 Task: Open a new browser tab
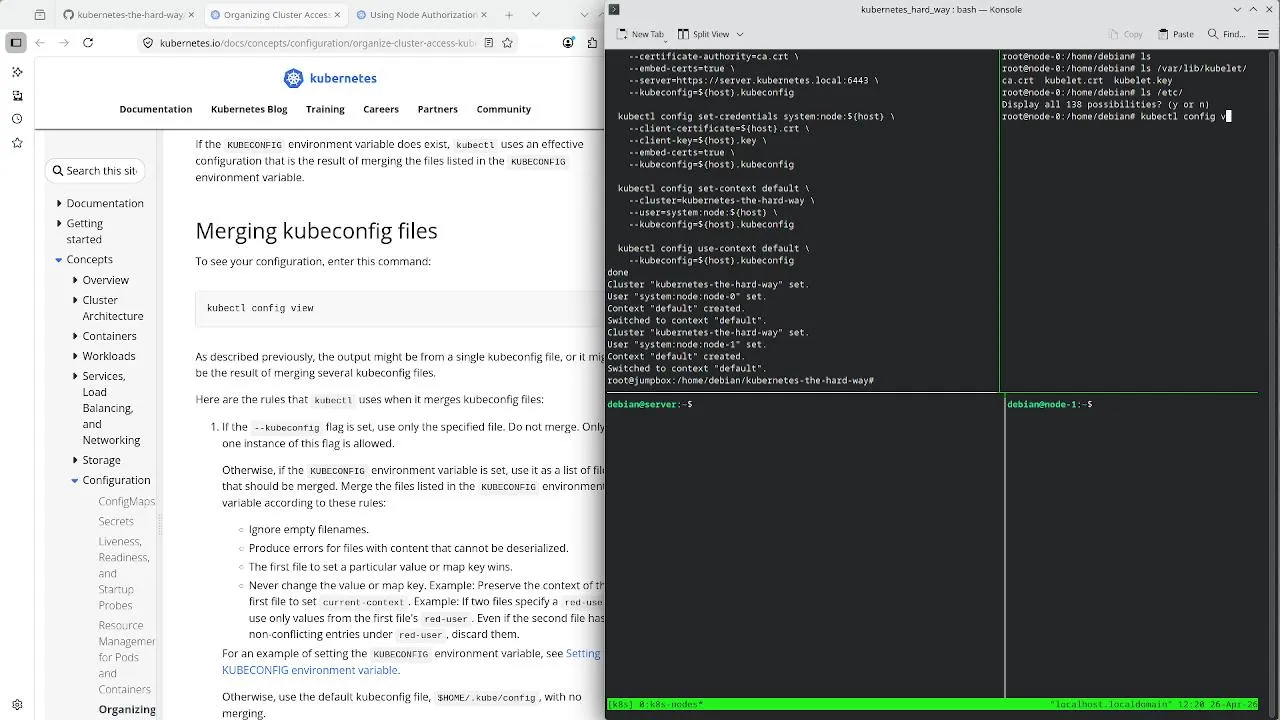(509, 15)
